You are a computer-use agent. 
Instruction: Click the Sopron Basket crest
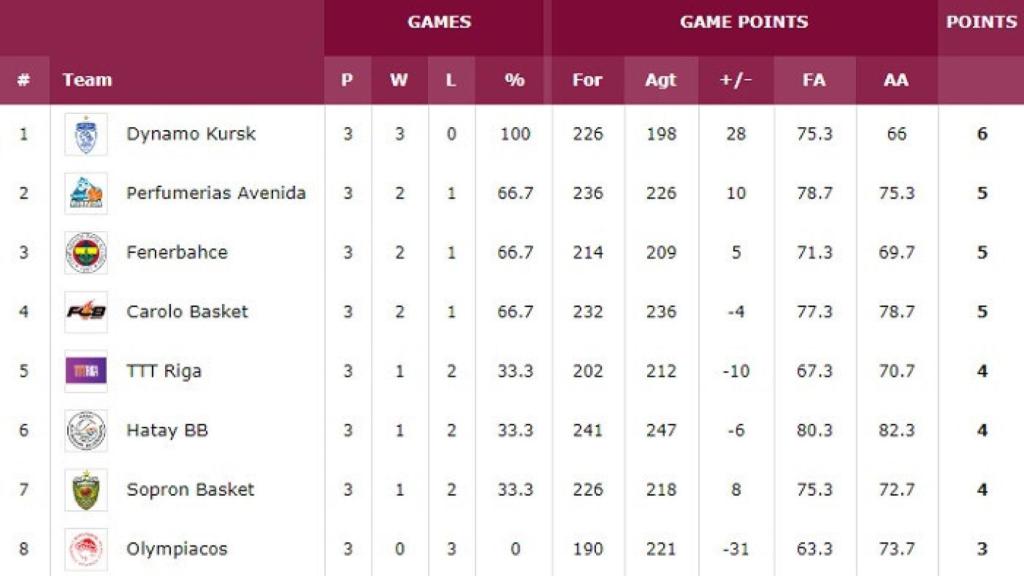pos(86,490)
